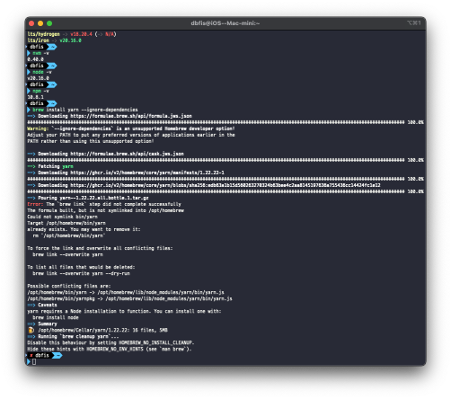Click the formula.jws.json download URL
The image size is (451, 399).
tap(131, 116)
